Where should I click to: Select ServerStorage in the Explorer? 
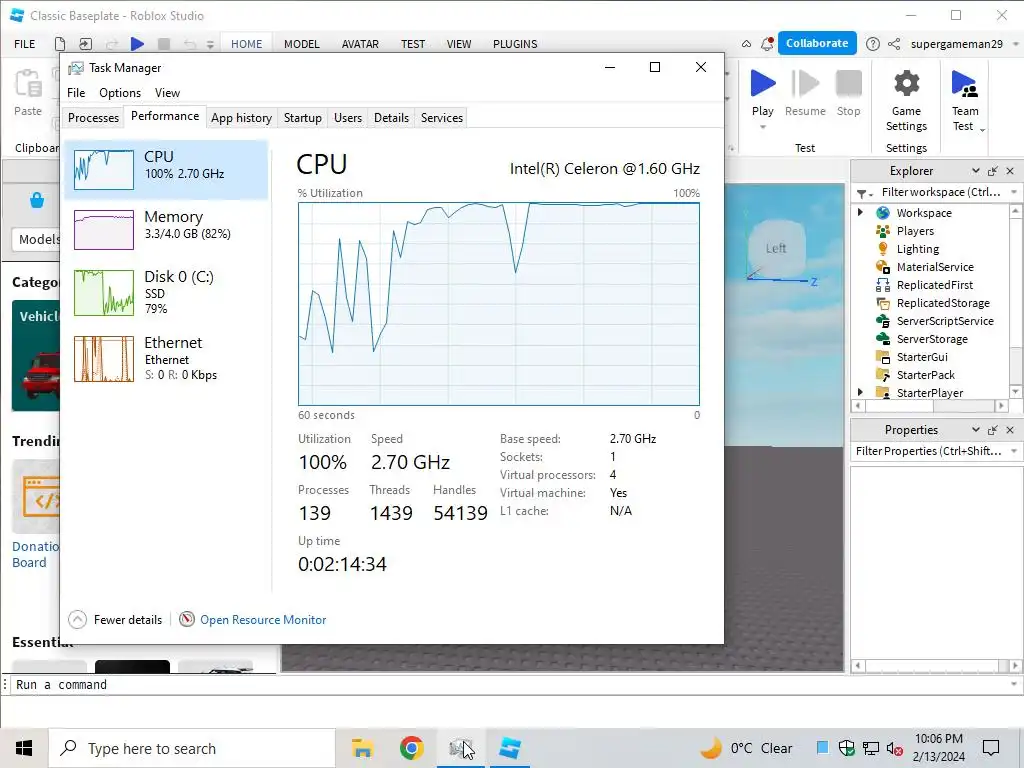pos(932,339)
